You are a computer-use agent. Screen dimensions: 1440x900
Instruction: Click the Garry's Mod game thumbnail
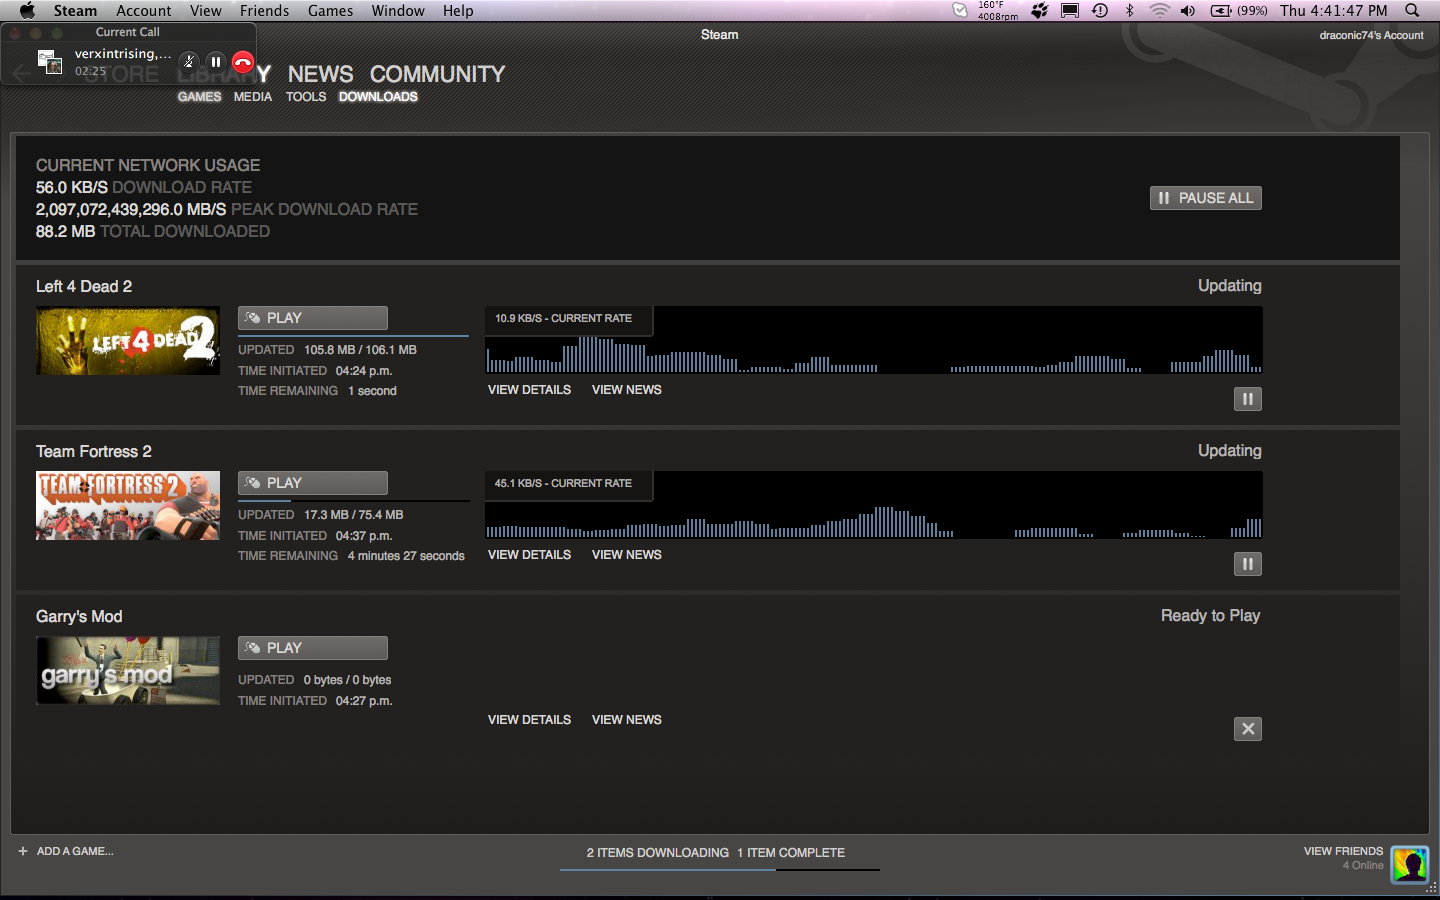pyautogui.click(x=128, y=671)
